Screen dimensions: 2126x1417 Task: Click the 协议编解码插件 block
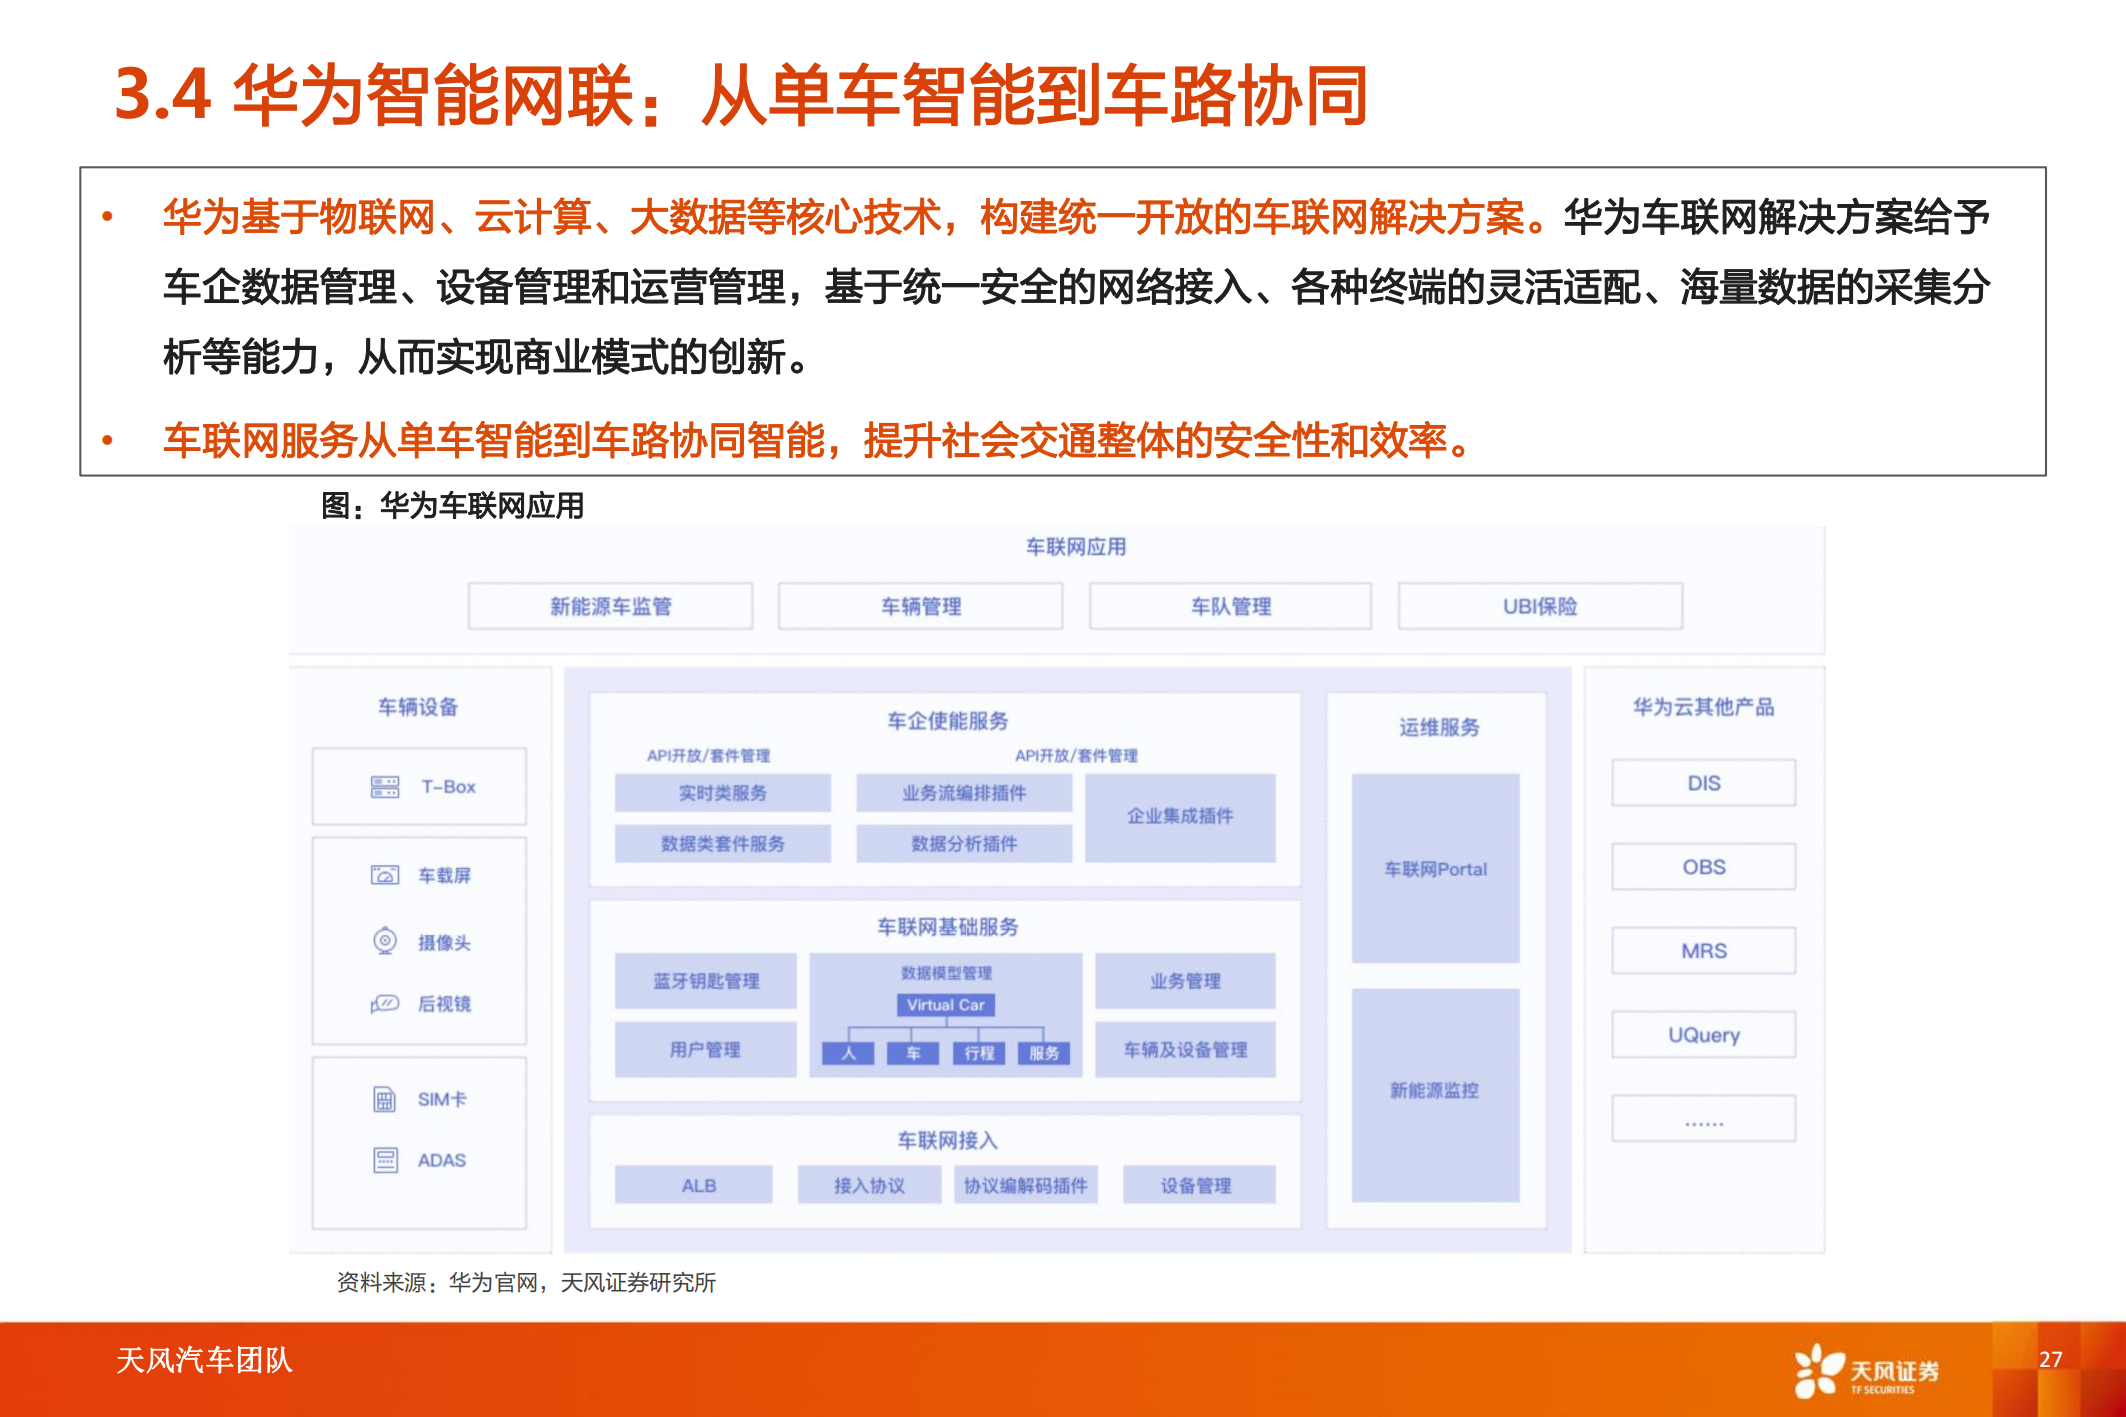(1025, 1185)
